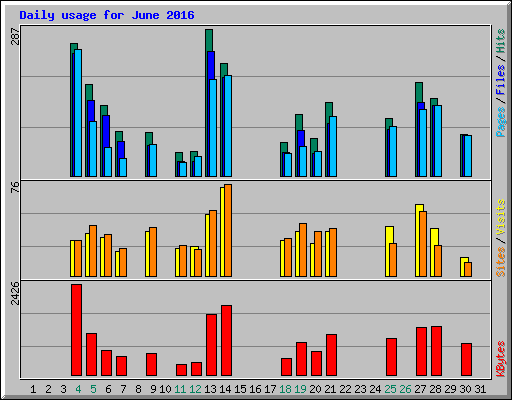Click day label '23' on x-axis
The height and width of the screenshot is (400, 512).
360,389
